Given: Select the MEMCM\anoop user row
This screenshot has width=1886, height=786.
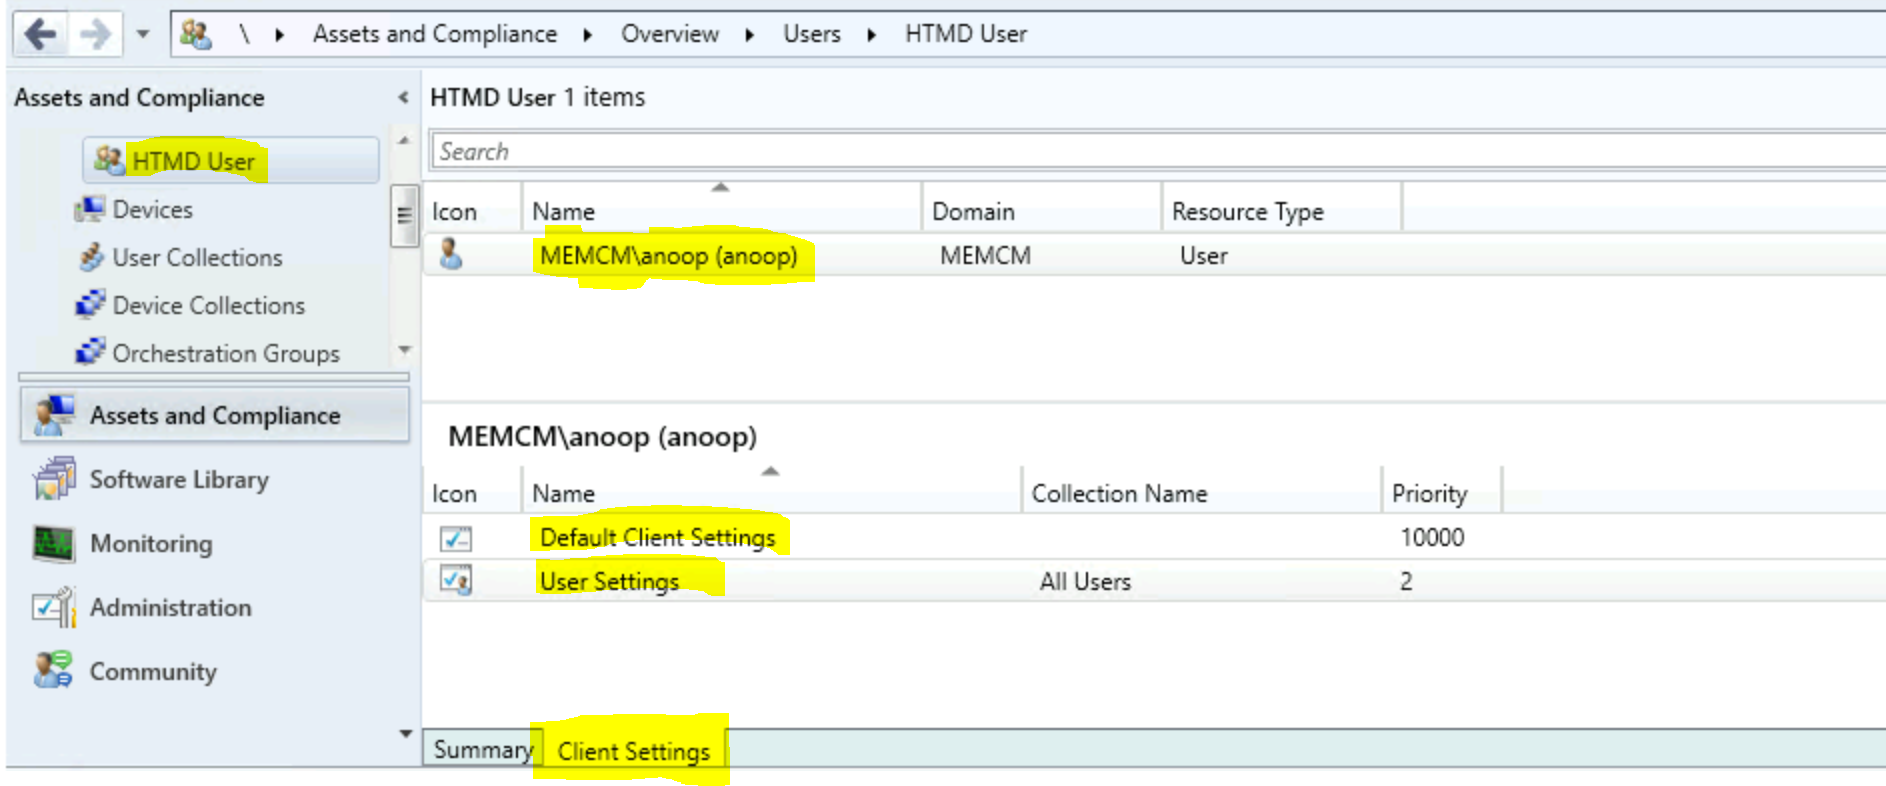Looking at the screenshot, I should (x=668, y=256).
